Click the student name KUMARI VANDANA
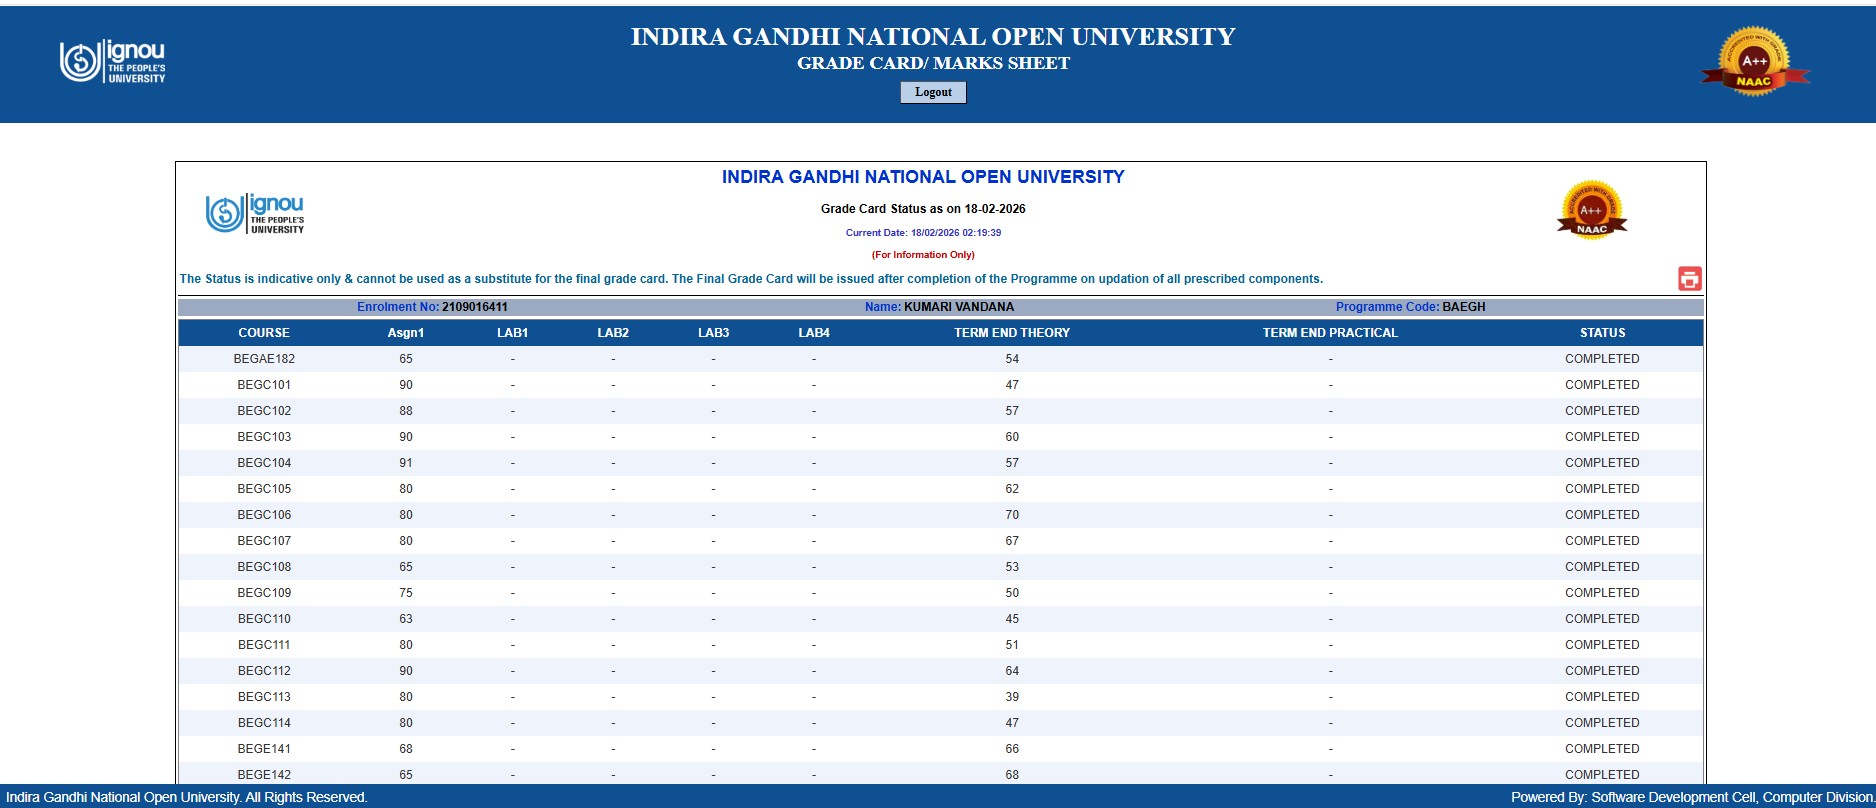The width and height of the screenshot is (1876, 808). tap(959, 307)
